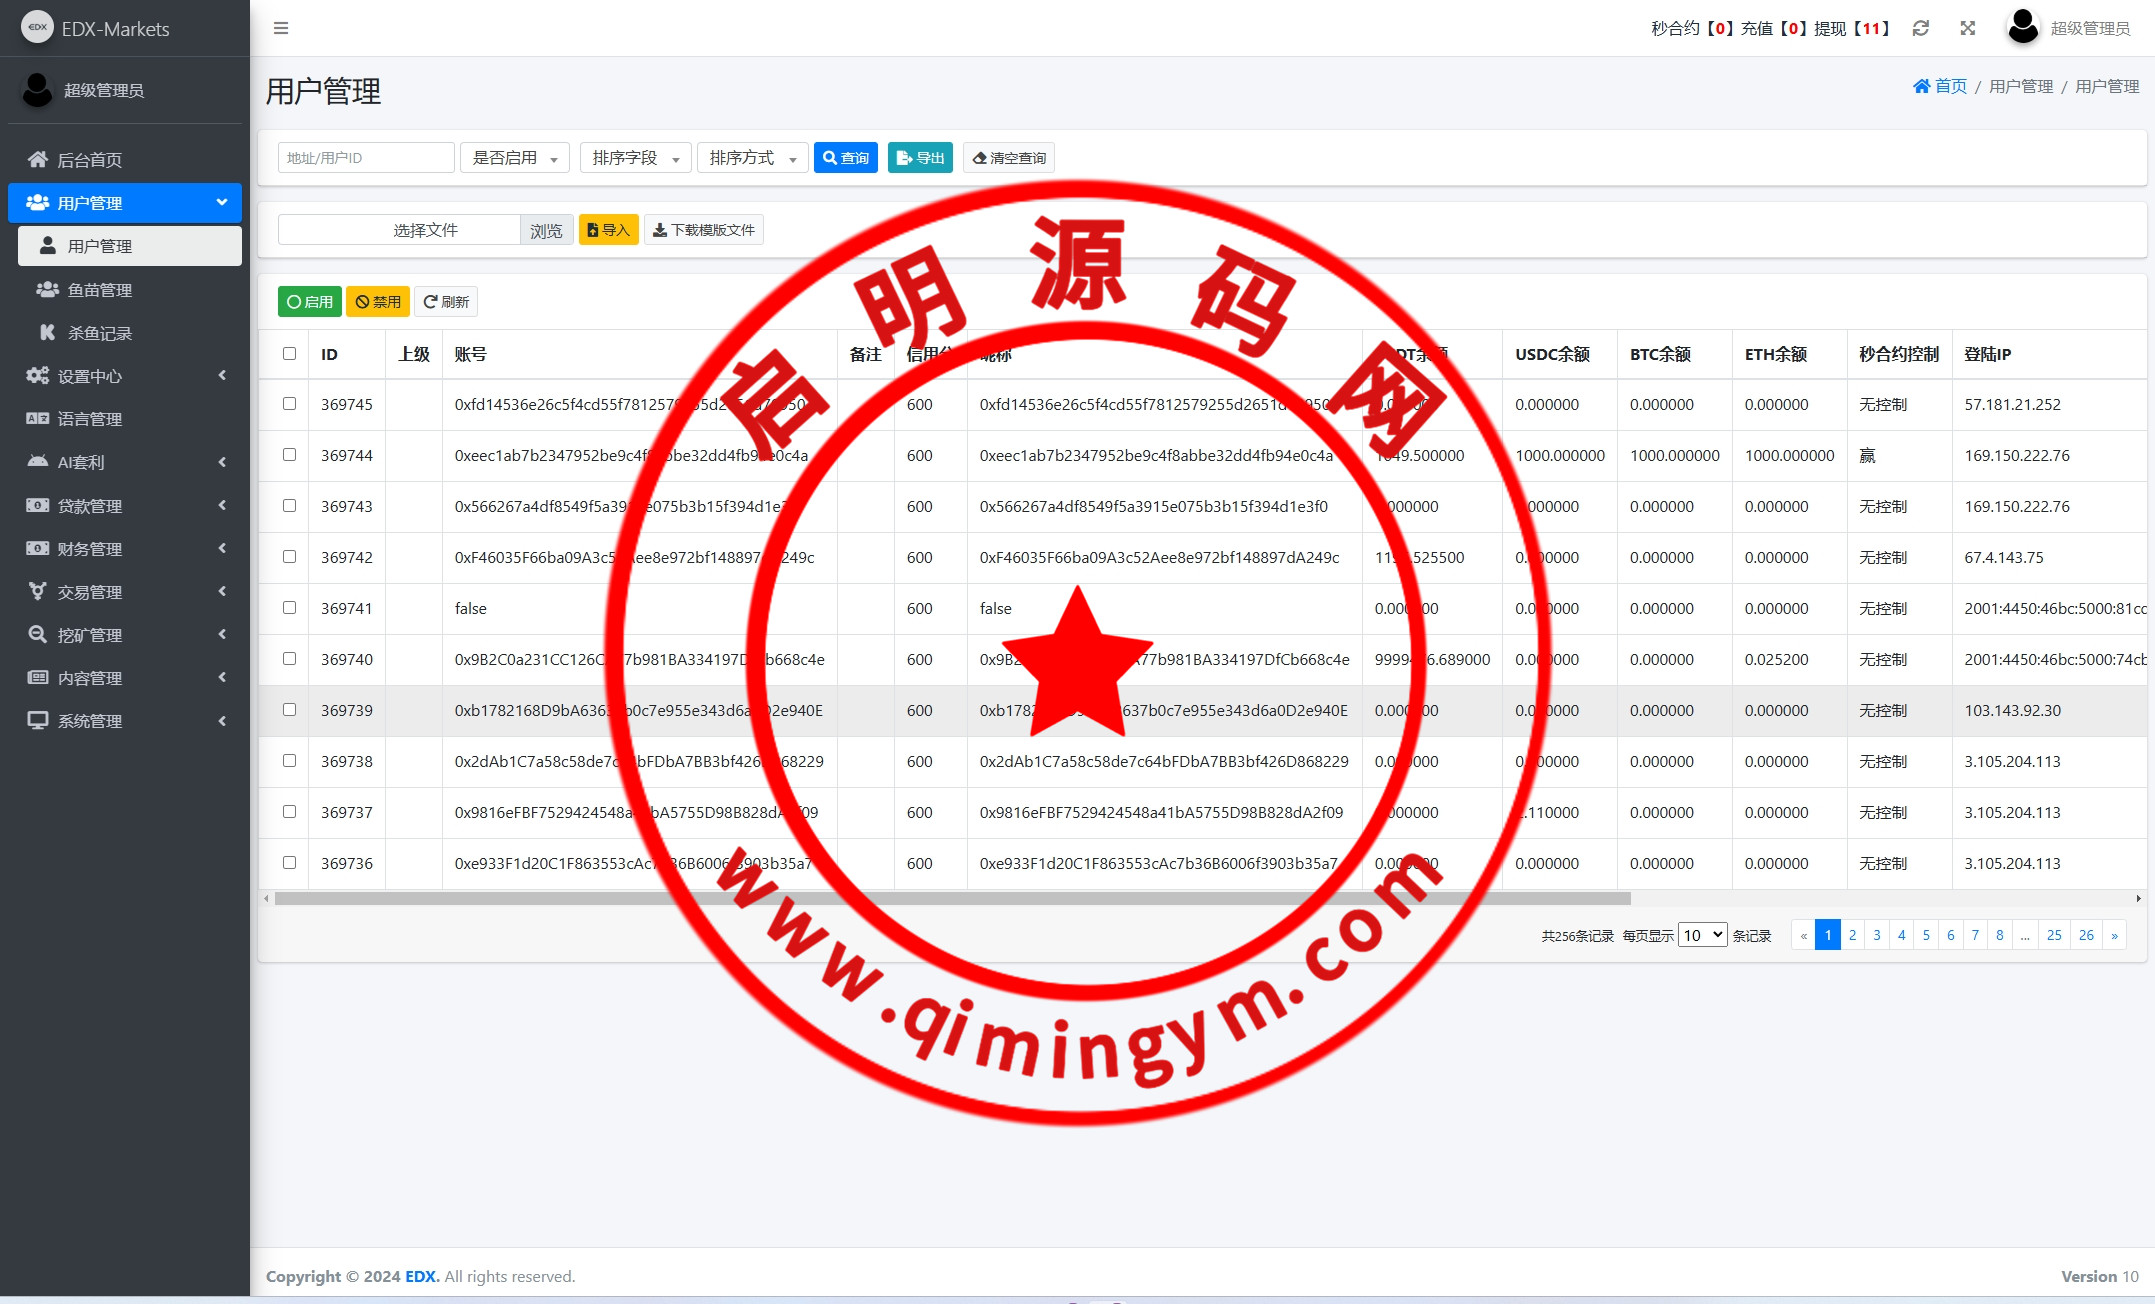Check the row for ID 369740
Image resolution: width=2155 pixels, height=1304 pixels.
tap(289, 659)
